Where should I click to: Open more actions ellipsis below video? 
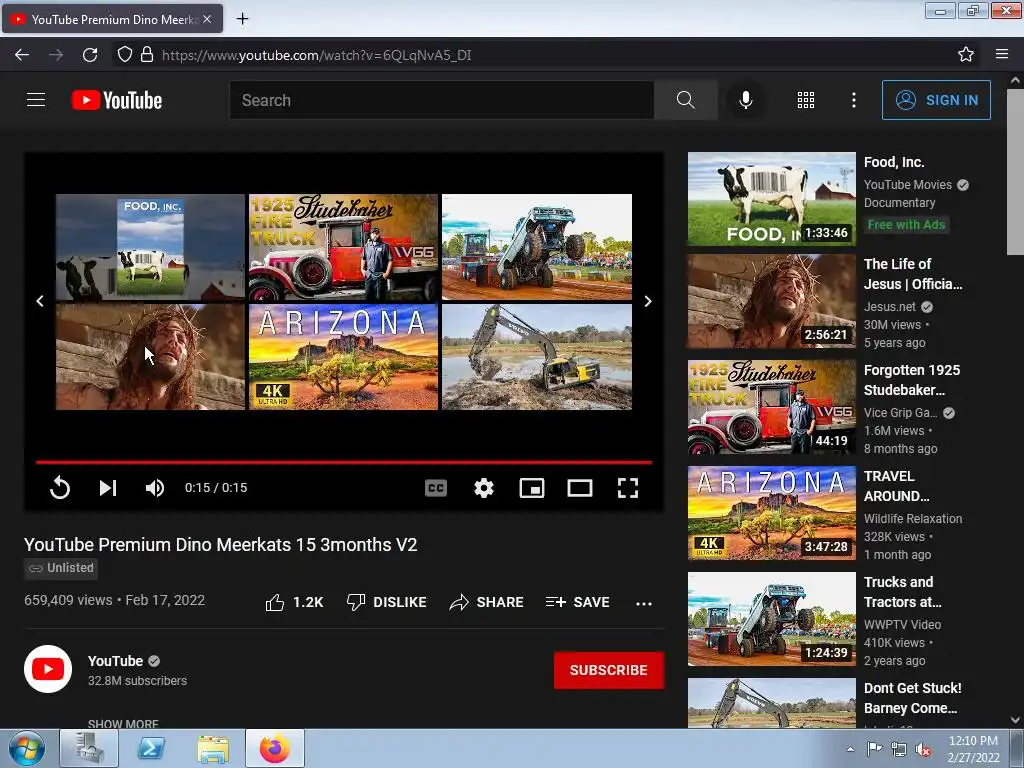(644, 603)
